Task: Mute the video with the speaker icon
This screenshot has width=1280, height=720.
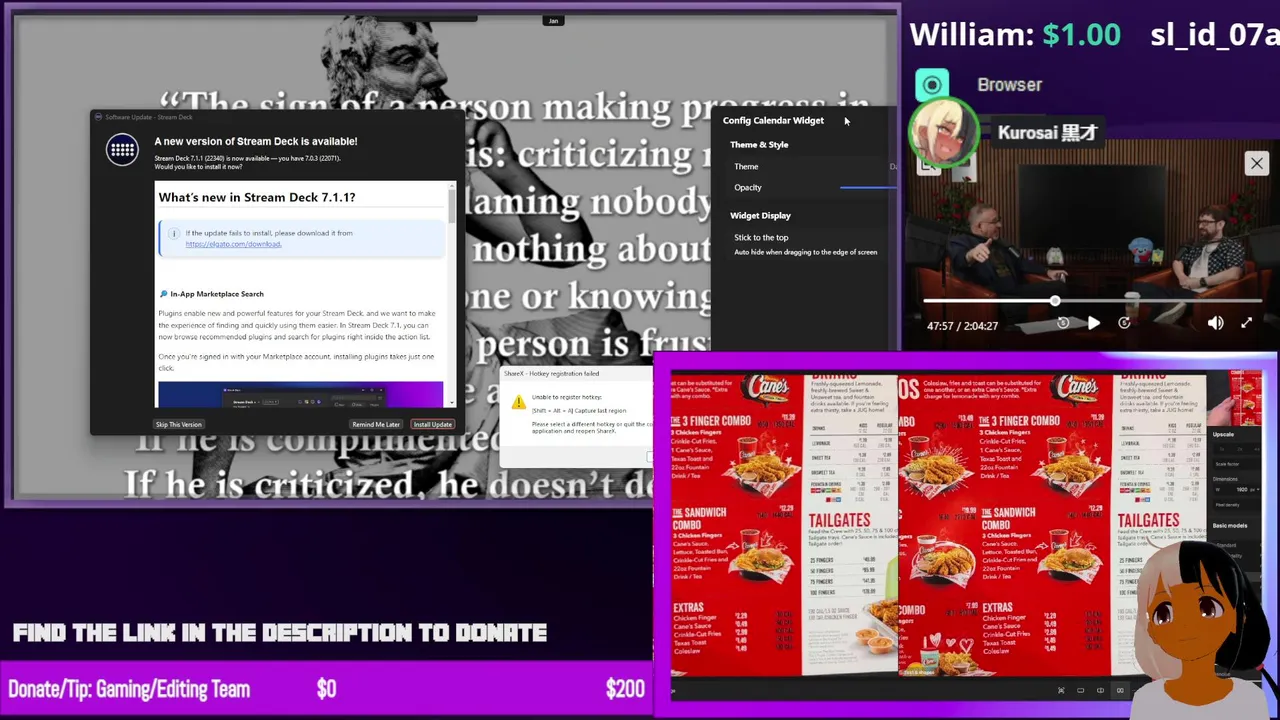Action: [x=1215, y=323]
